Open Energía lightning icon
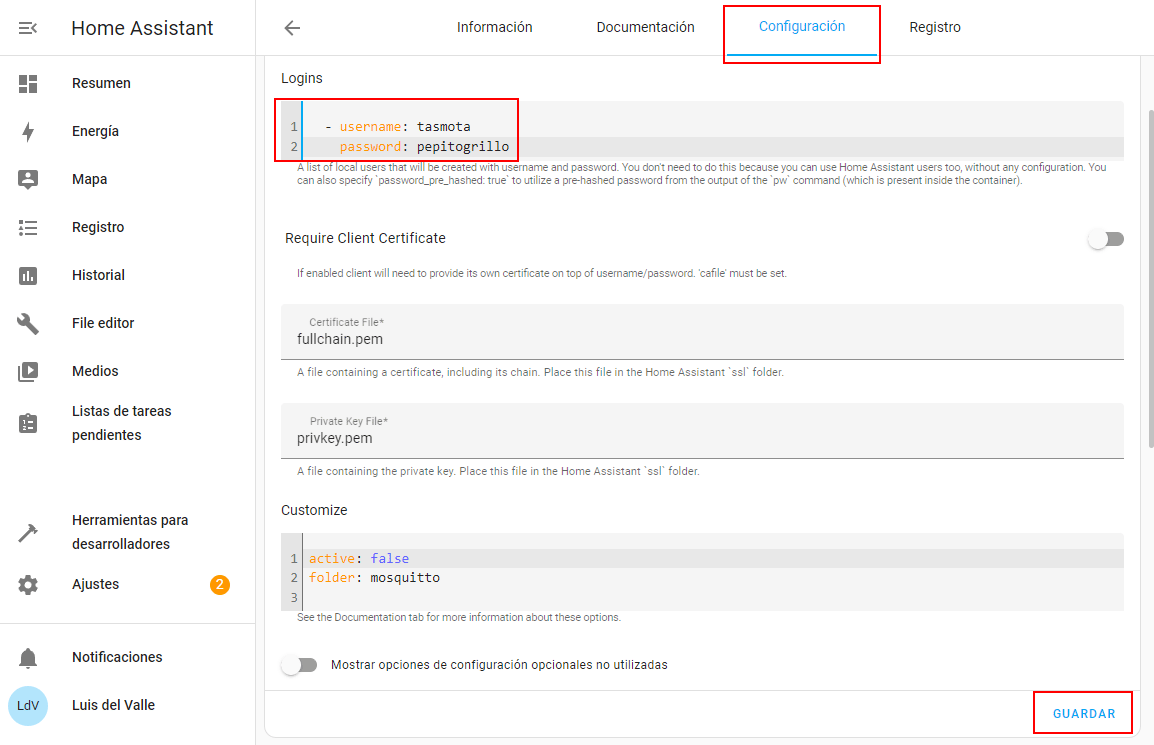 coord(28,132)
